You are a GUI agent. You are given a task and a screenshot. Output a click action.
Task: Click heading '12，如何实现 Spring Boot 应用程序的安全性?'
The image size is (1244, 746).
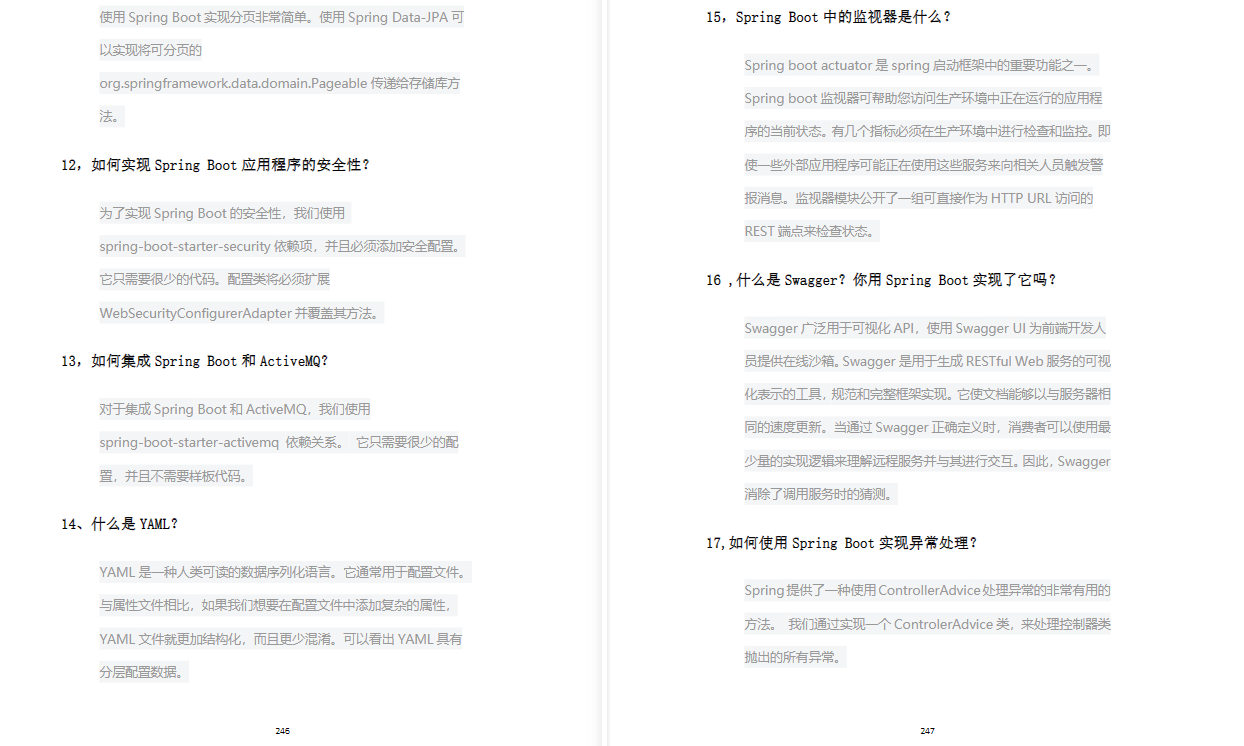[x=215, y=165]
